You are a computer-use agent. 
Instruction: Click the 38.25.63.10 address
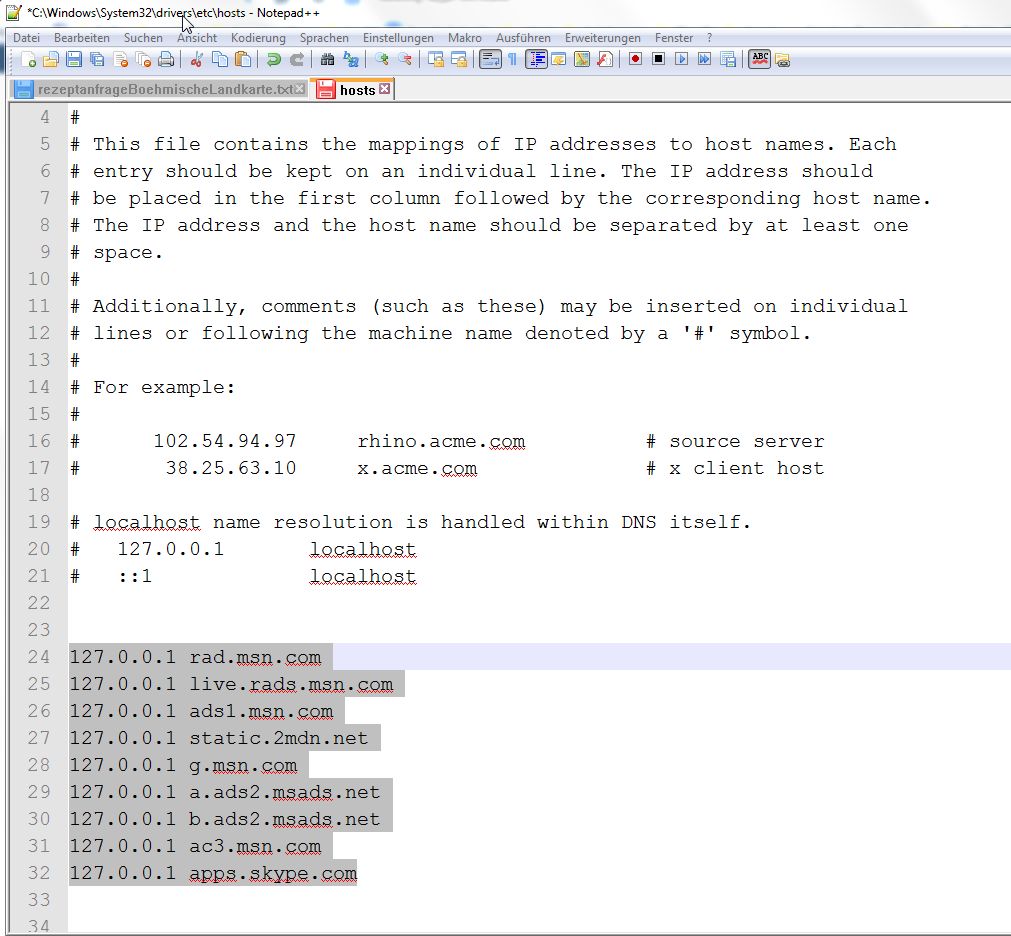[231, 468]
